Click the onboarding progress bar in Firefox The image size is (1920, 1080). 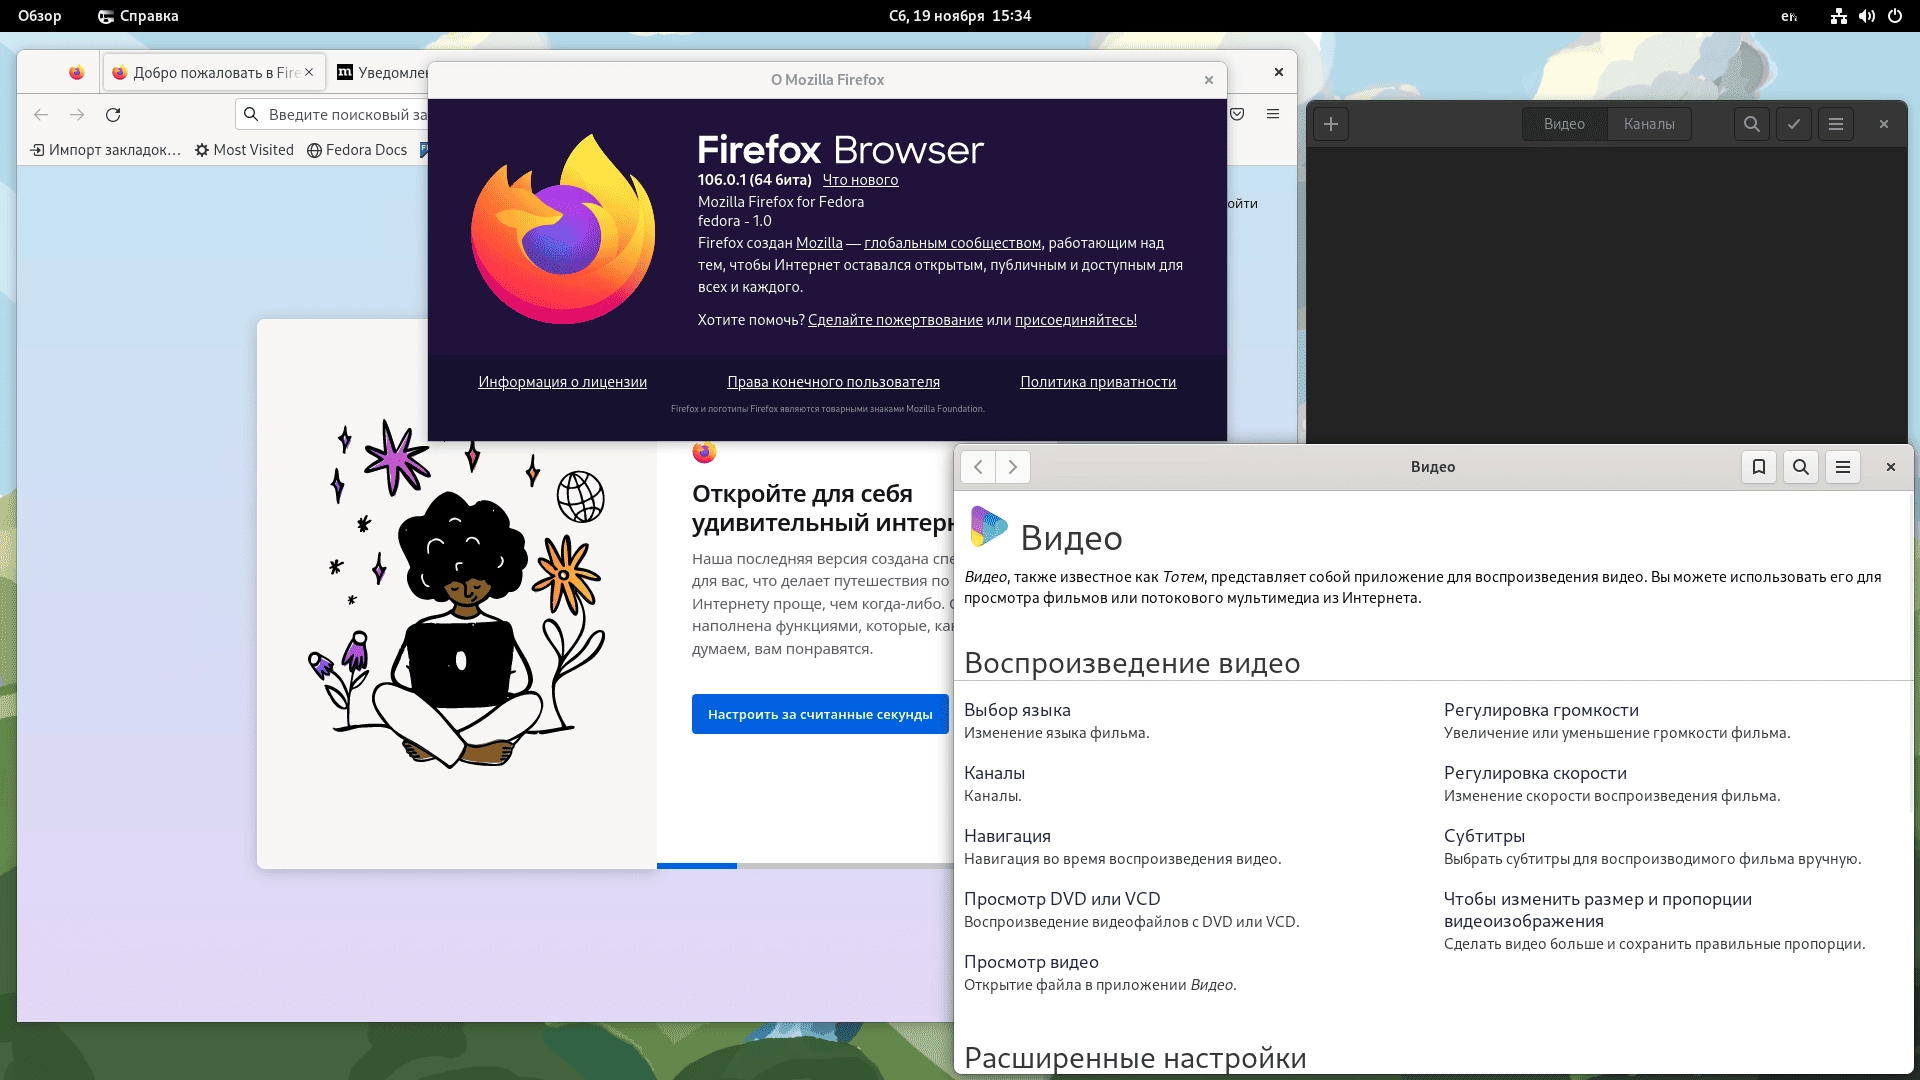805,866
